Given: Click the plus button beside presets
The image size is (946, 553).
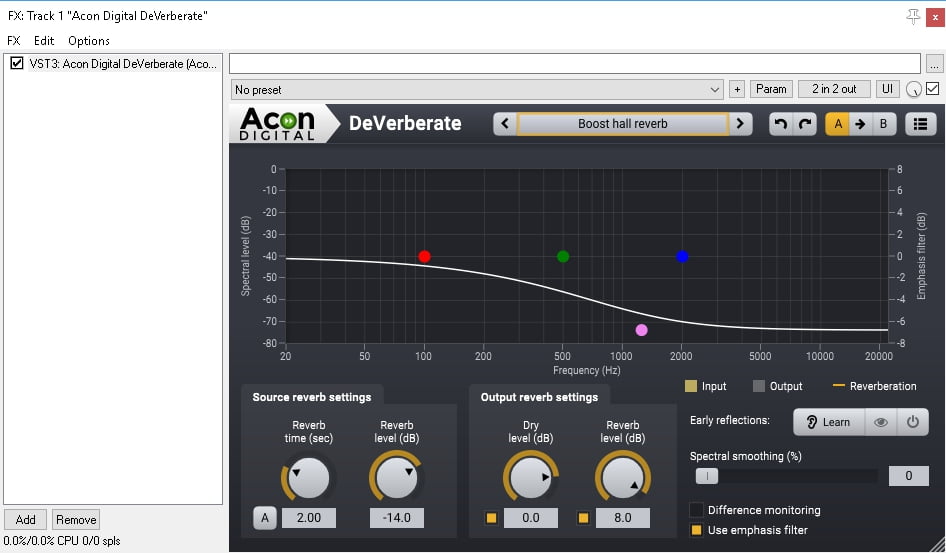Looking at the screenshot, I should point(737,89).
